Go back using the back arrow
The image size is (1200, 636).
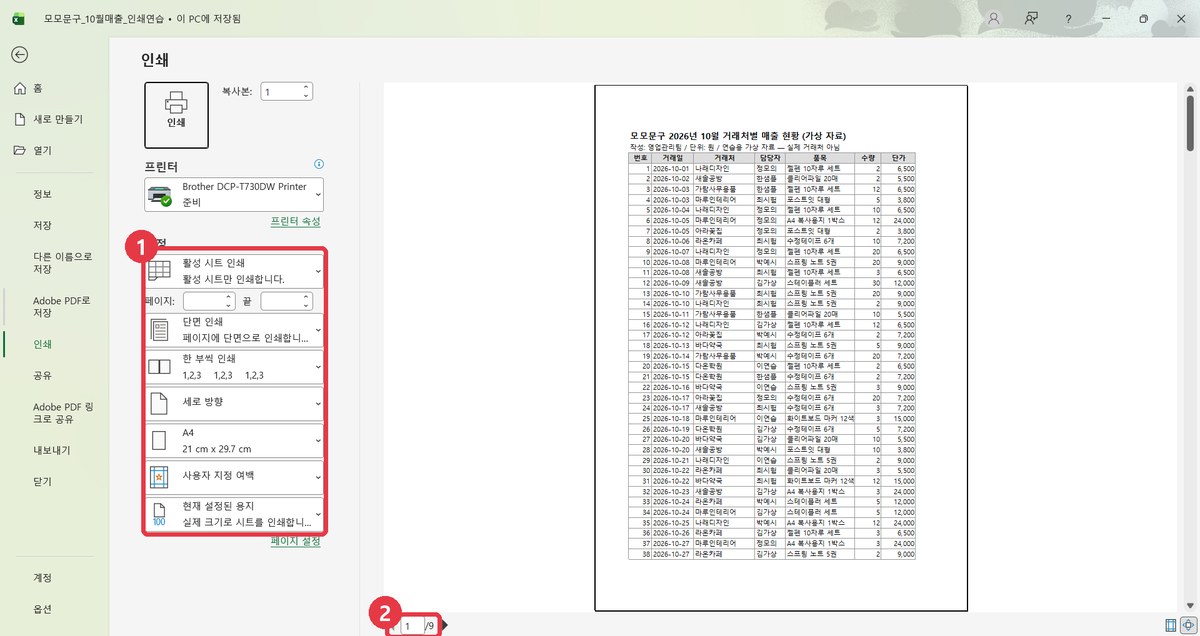[20, 55]
